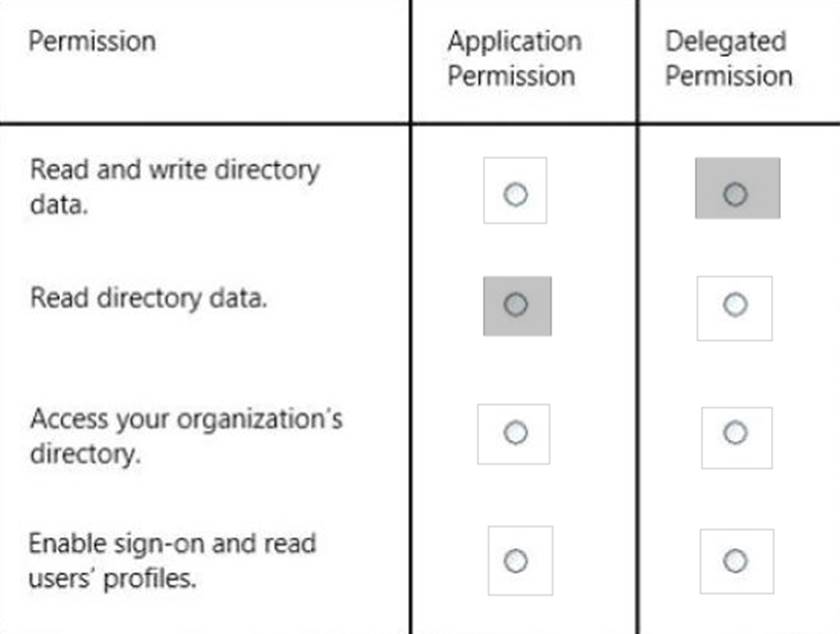Screen dimensions: 840x634
Task: Select Delegated radio for Read and write directory data
Action: [735, 194]
